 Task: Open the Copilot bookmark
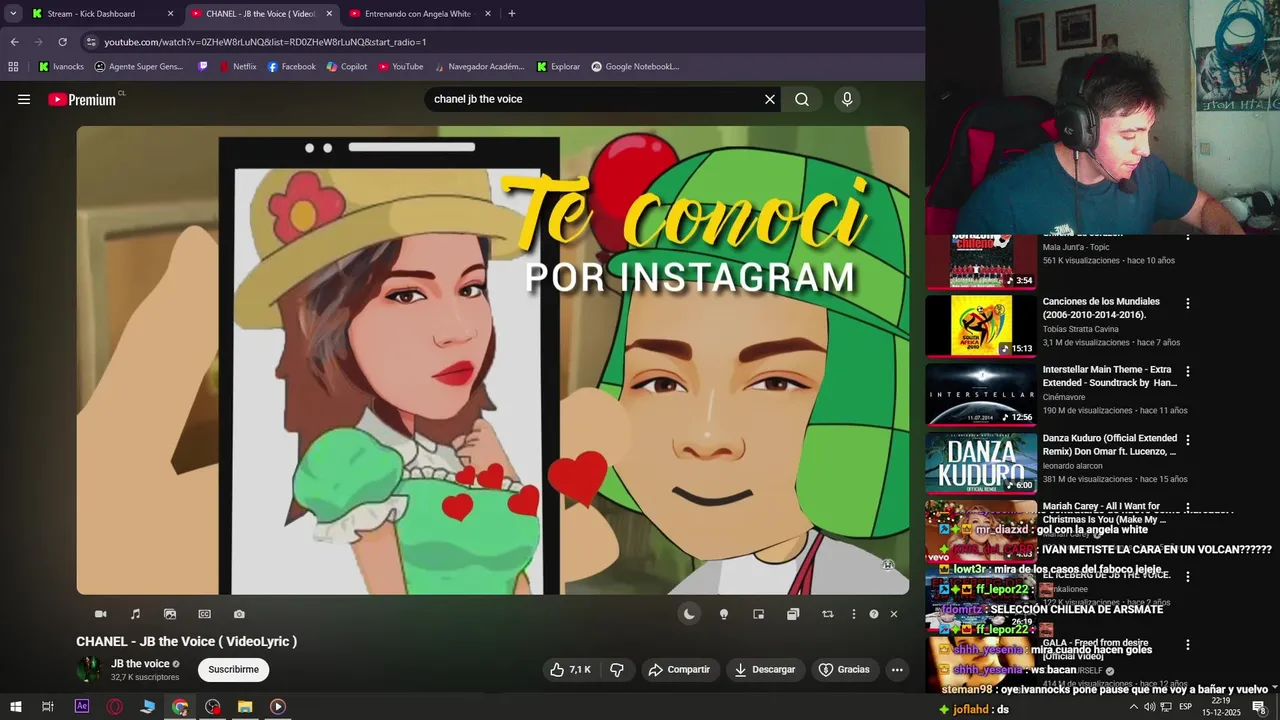coord(347,67)
